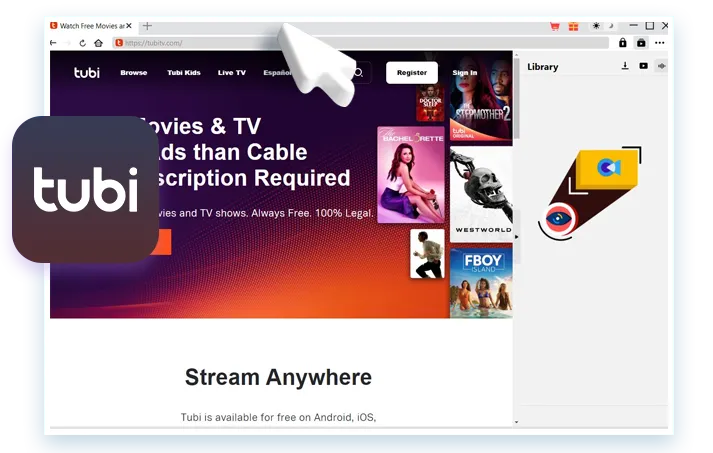Open The Bachelorette poster
The image size is (713, 453).
coord(411,175)
